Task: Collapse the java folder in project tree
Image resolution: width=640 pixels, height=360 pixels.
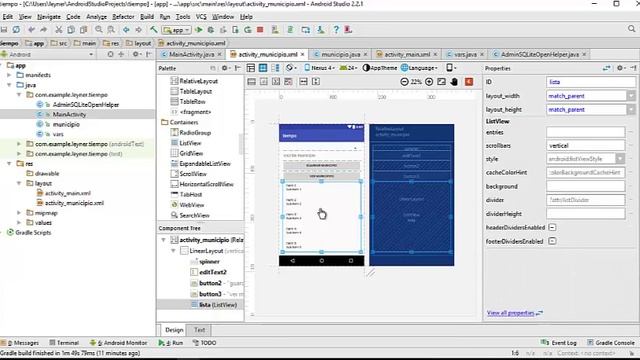Action: 9,85
